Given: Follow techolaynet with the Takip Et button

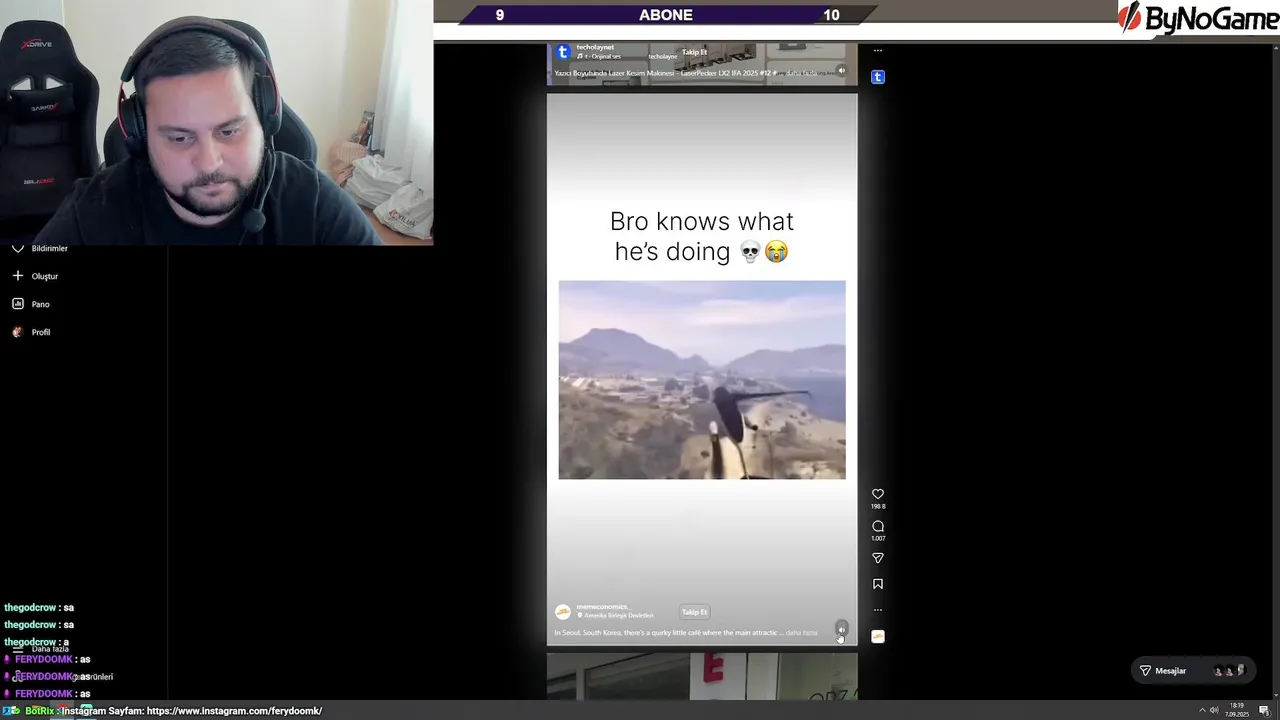Looking at the screenshot, I should point(694,52).
